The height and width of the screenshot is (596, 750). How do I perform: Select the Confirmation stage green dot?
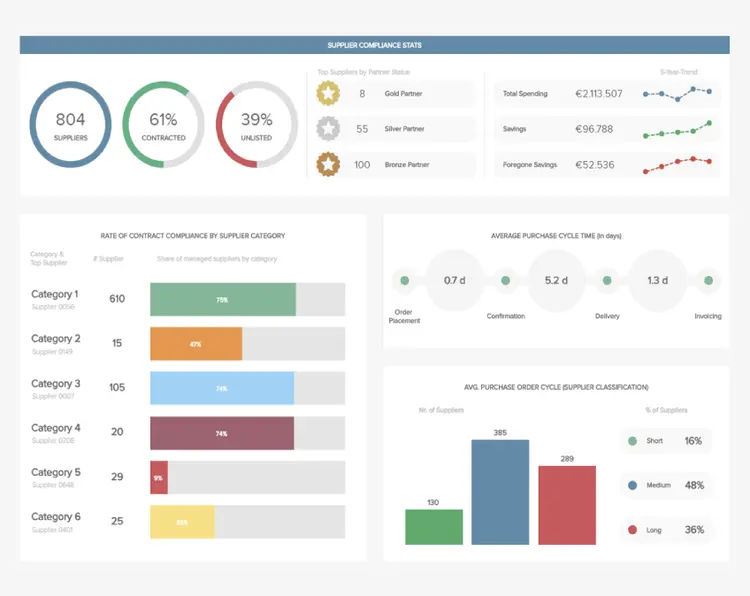click(x=506, y=280)
